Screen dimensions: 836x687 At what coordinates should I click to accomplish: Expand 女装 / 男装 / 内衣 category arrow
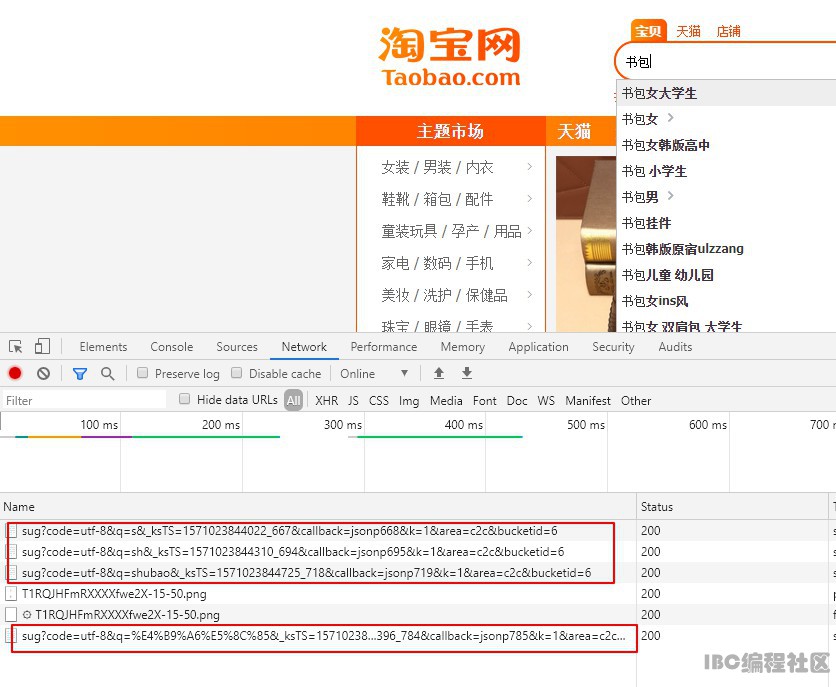529,167
